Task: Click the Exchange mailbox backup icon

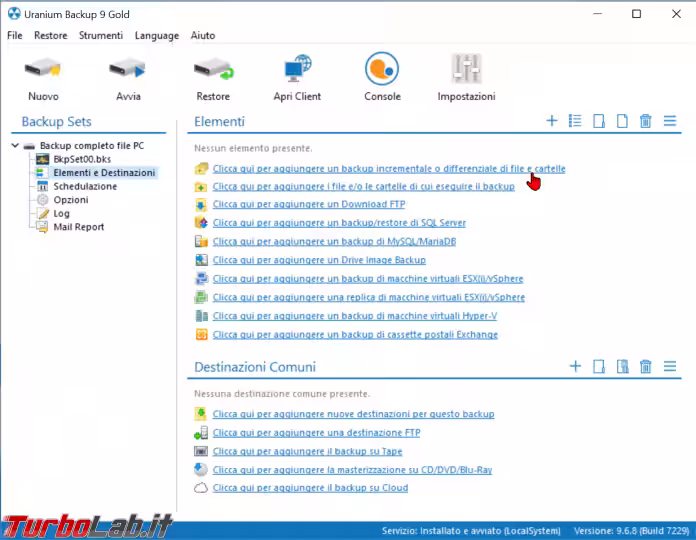Action: (201, 335)
